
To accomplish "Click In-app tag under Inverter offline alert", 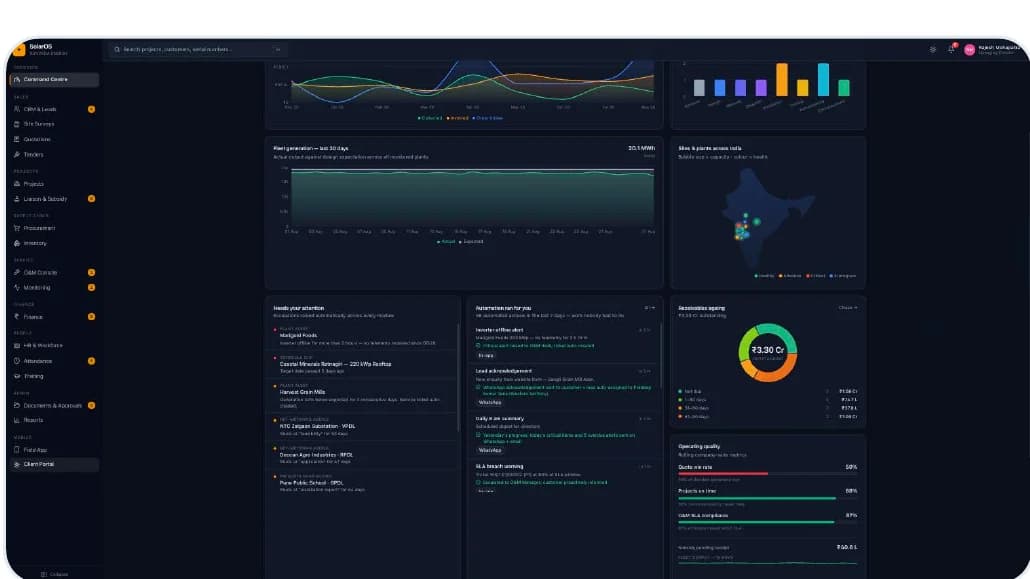I will (x=485, y=356).
